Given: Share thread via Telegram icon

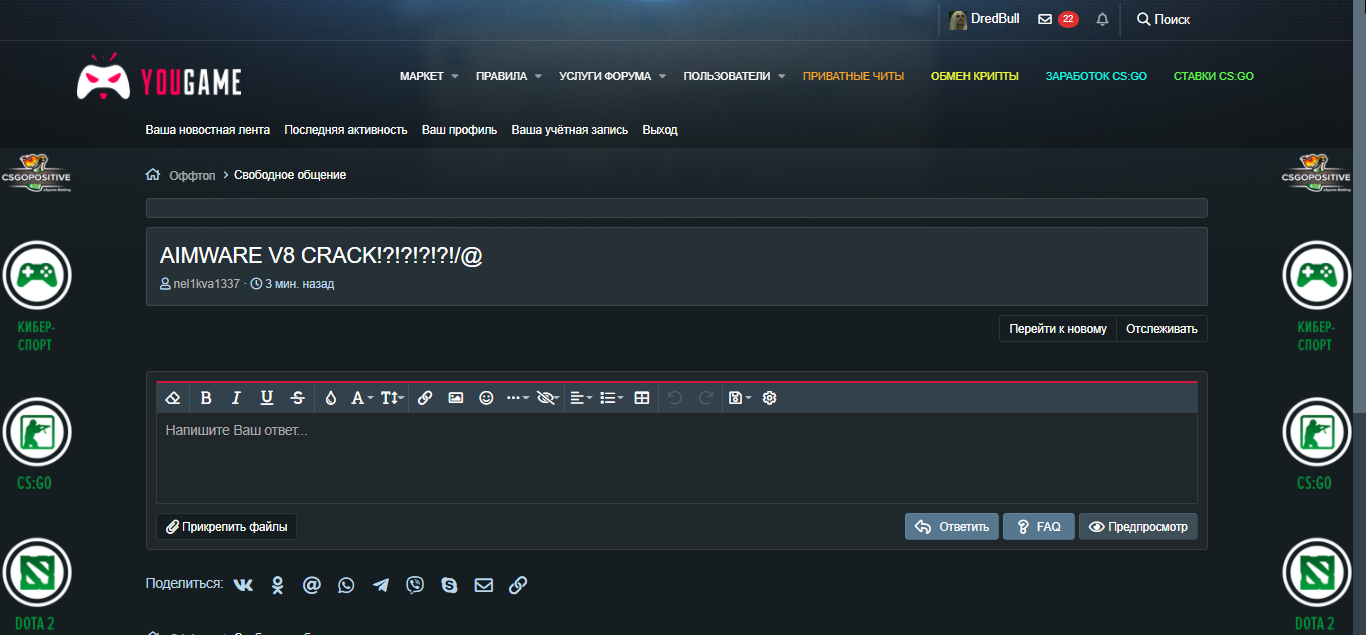Looking at the screenshot, I should pyautogui.click(x=380, y=585).
